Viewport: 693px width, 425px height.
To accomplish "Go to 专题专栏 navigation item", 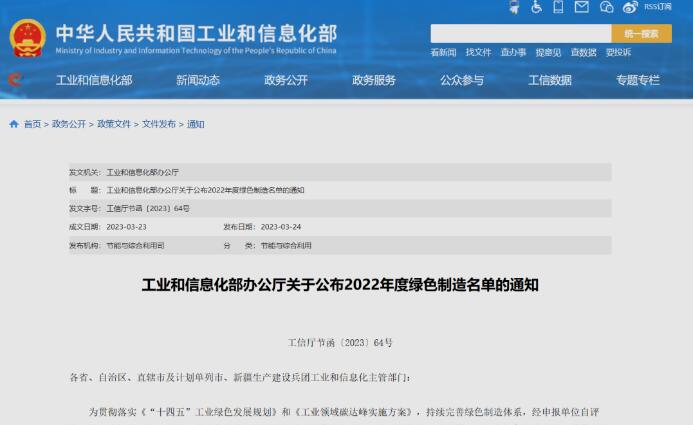I will [638, 81].
